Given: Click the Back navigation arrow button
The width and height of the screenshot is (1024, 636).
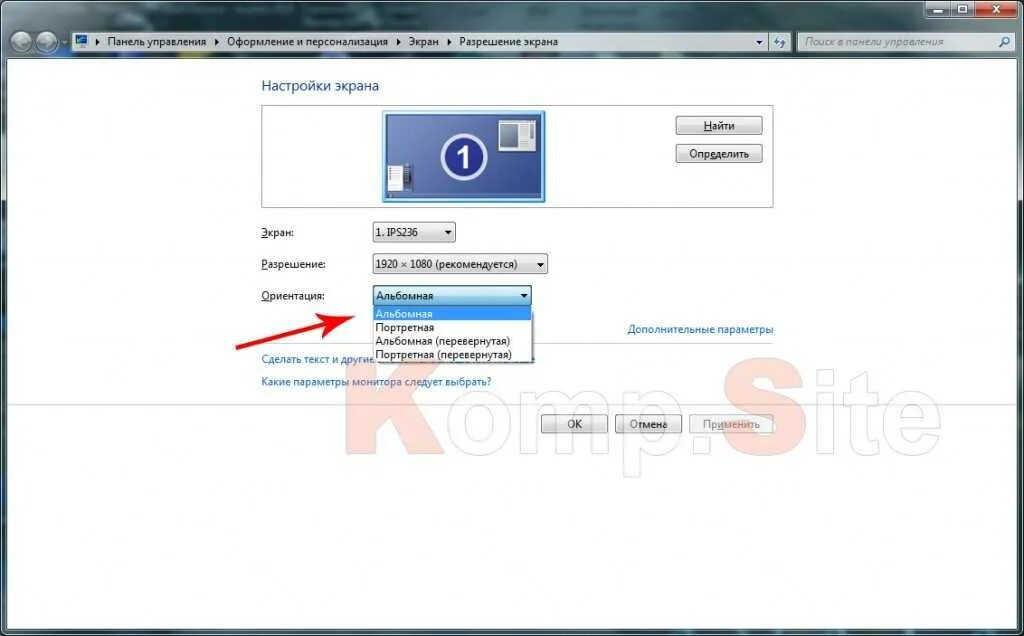Looking at the screenshot, I should click(22, 42).
